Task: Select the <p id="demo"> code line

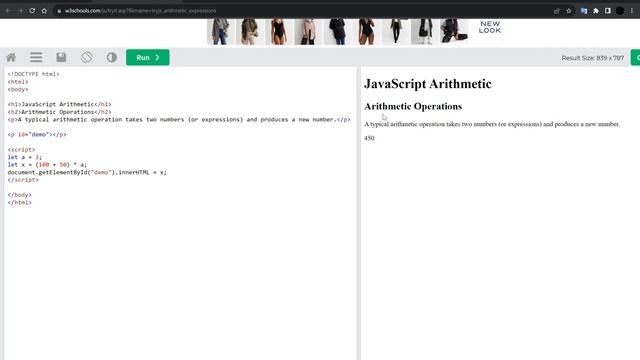Action: (37, 134)
